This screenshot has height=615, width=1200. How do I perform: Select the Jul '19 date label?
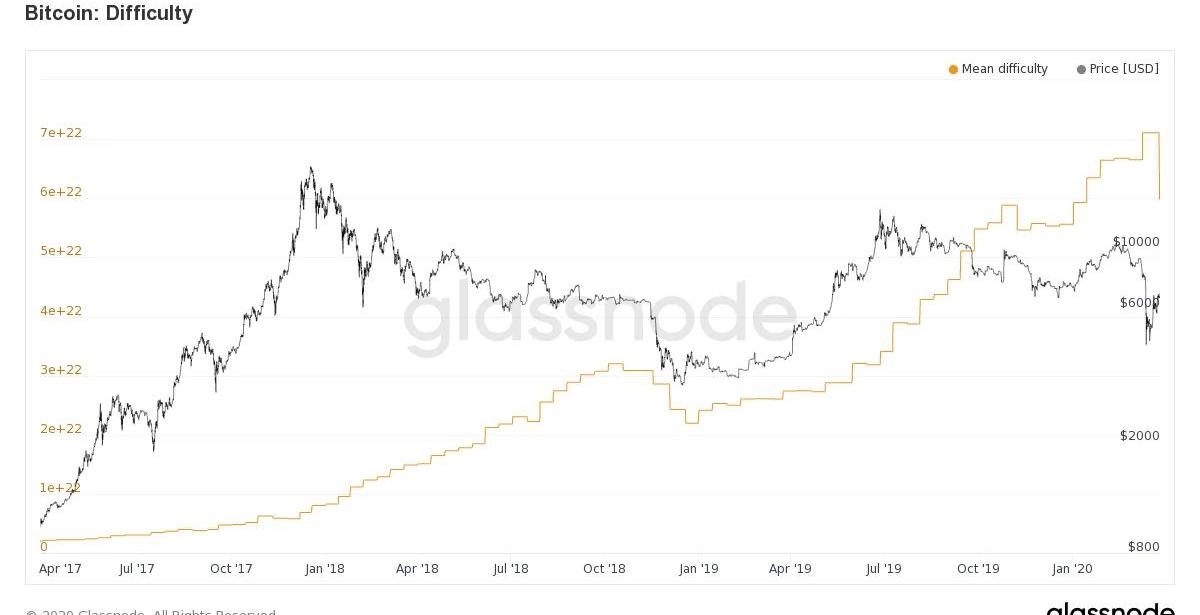pyautogui.click(x=883, y=569)
